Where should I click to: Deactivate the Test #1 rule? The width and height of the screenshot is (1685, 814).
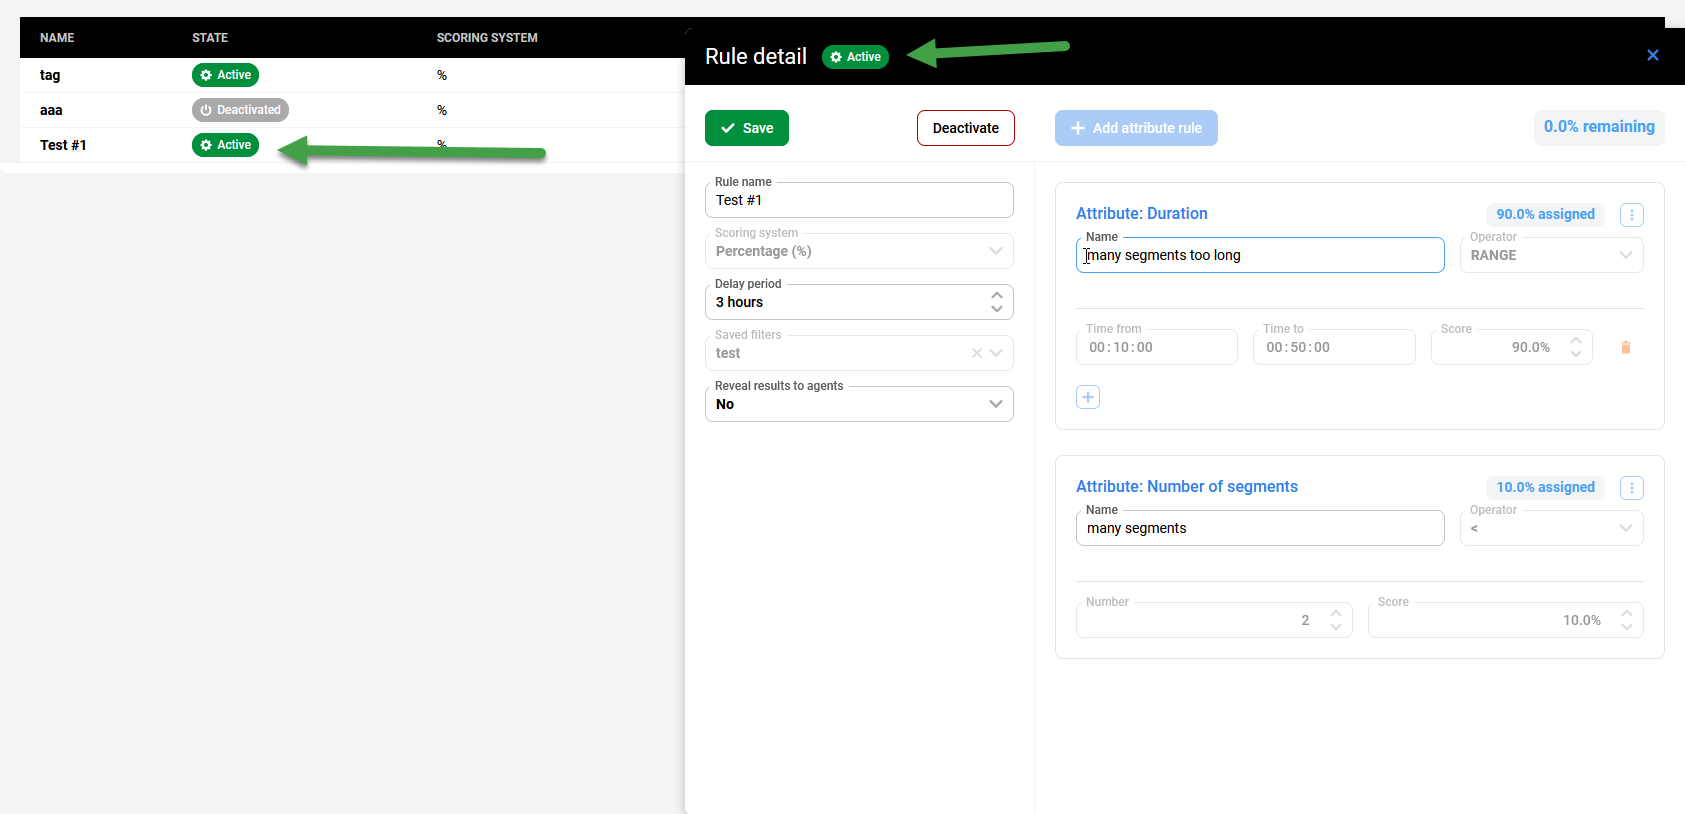click(x=965, y=128)
